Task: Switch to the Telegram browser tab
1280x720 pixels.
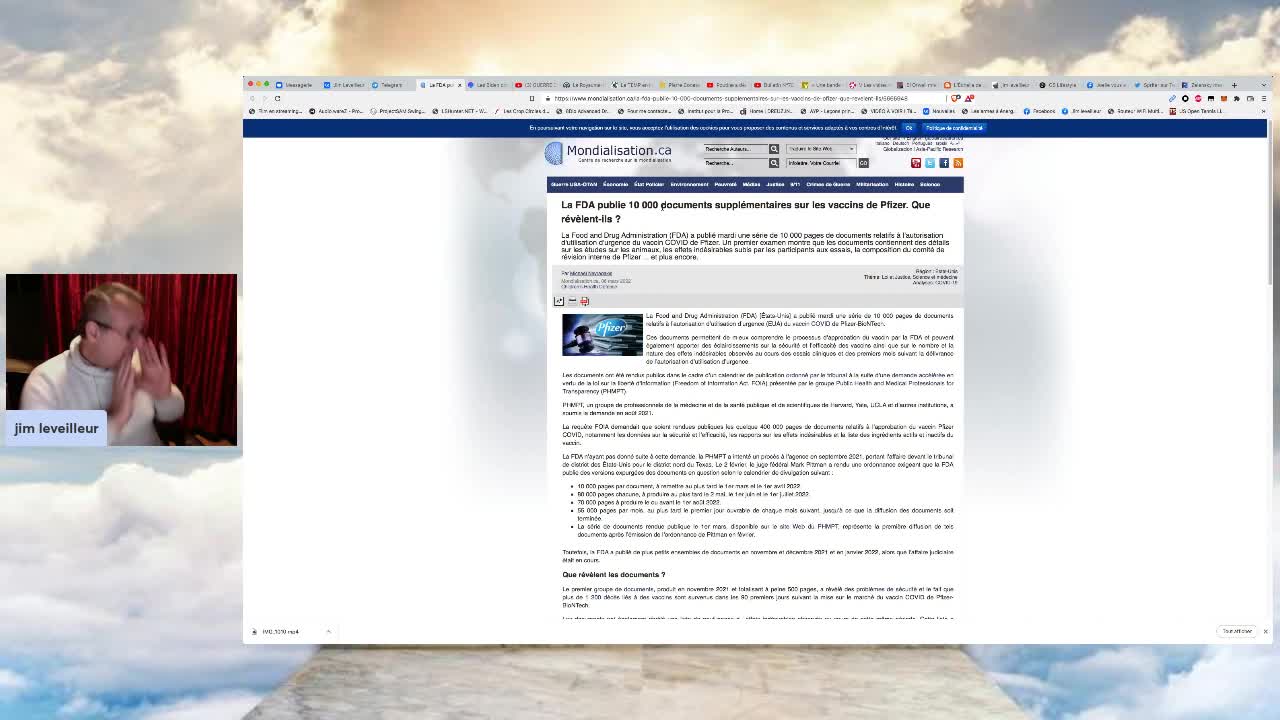Action: click(390, 85)
